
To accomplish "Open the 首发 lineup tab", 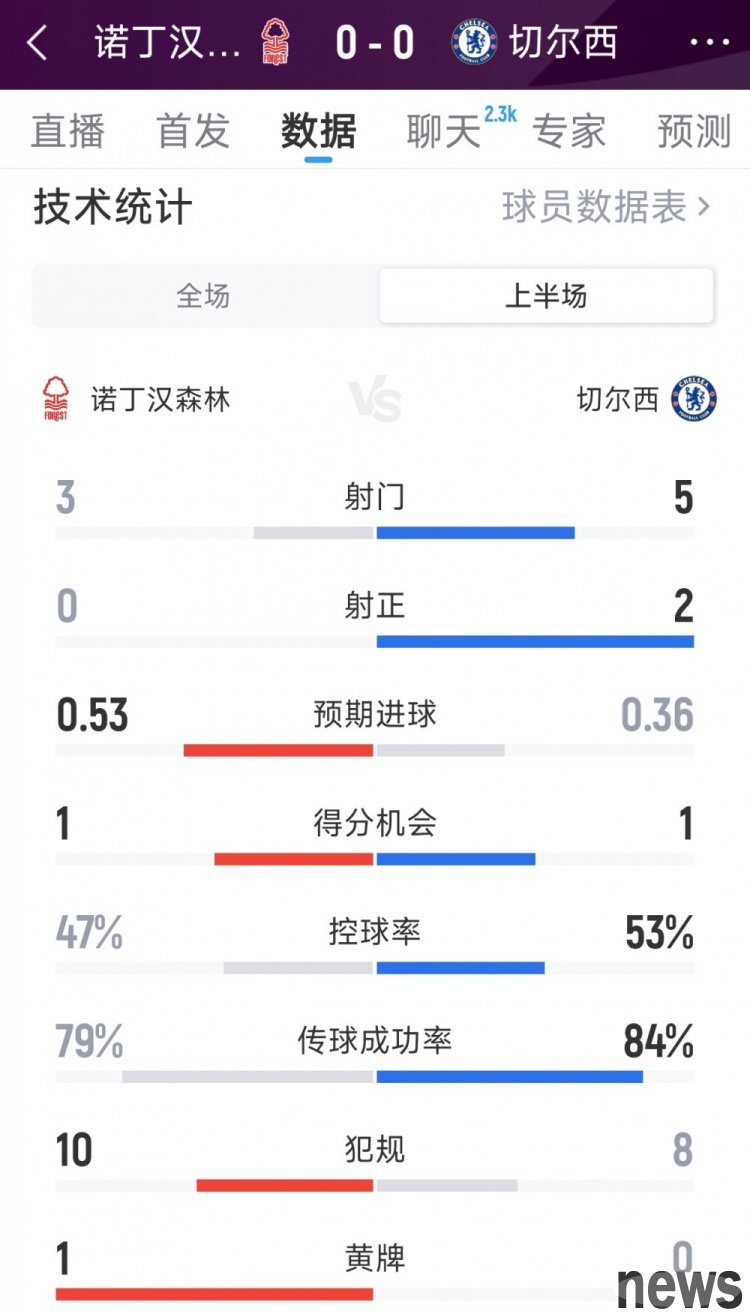I will click(x=193, y=132).
